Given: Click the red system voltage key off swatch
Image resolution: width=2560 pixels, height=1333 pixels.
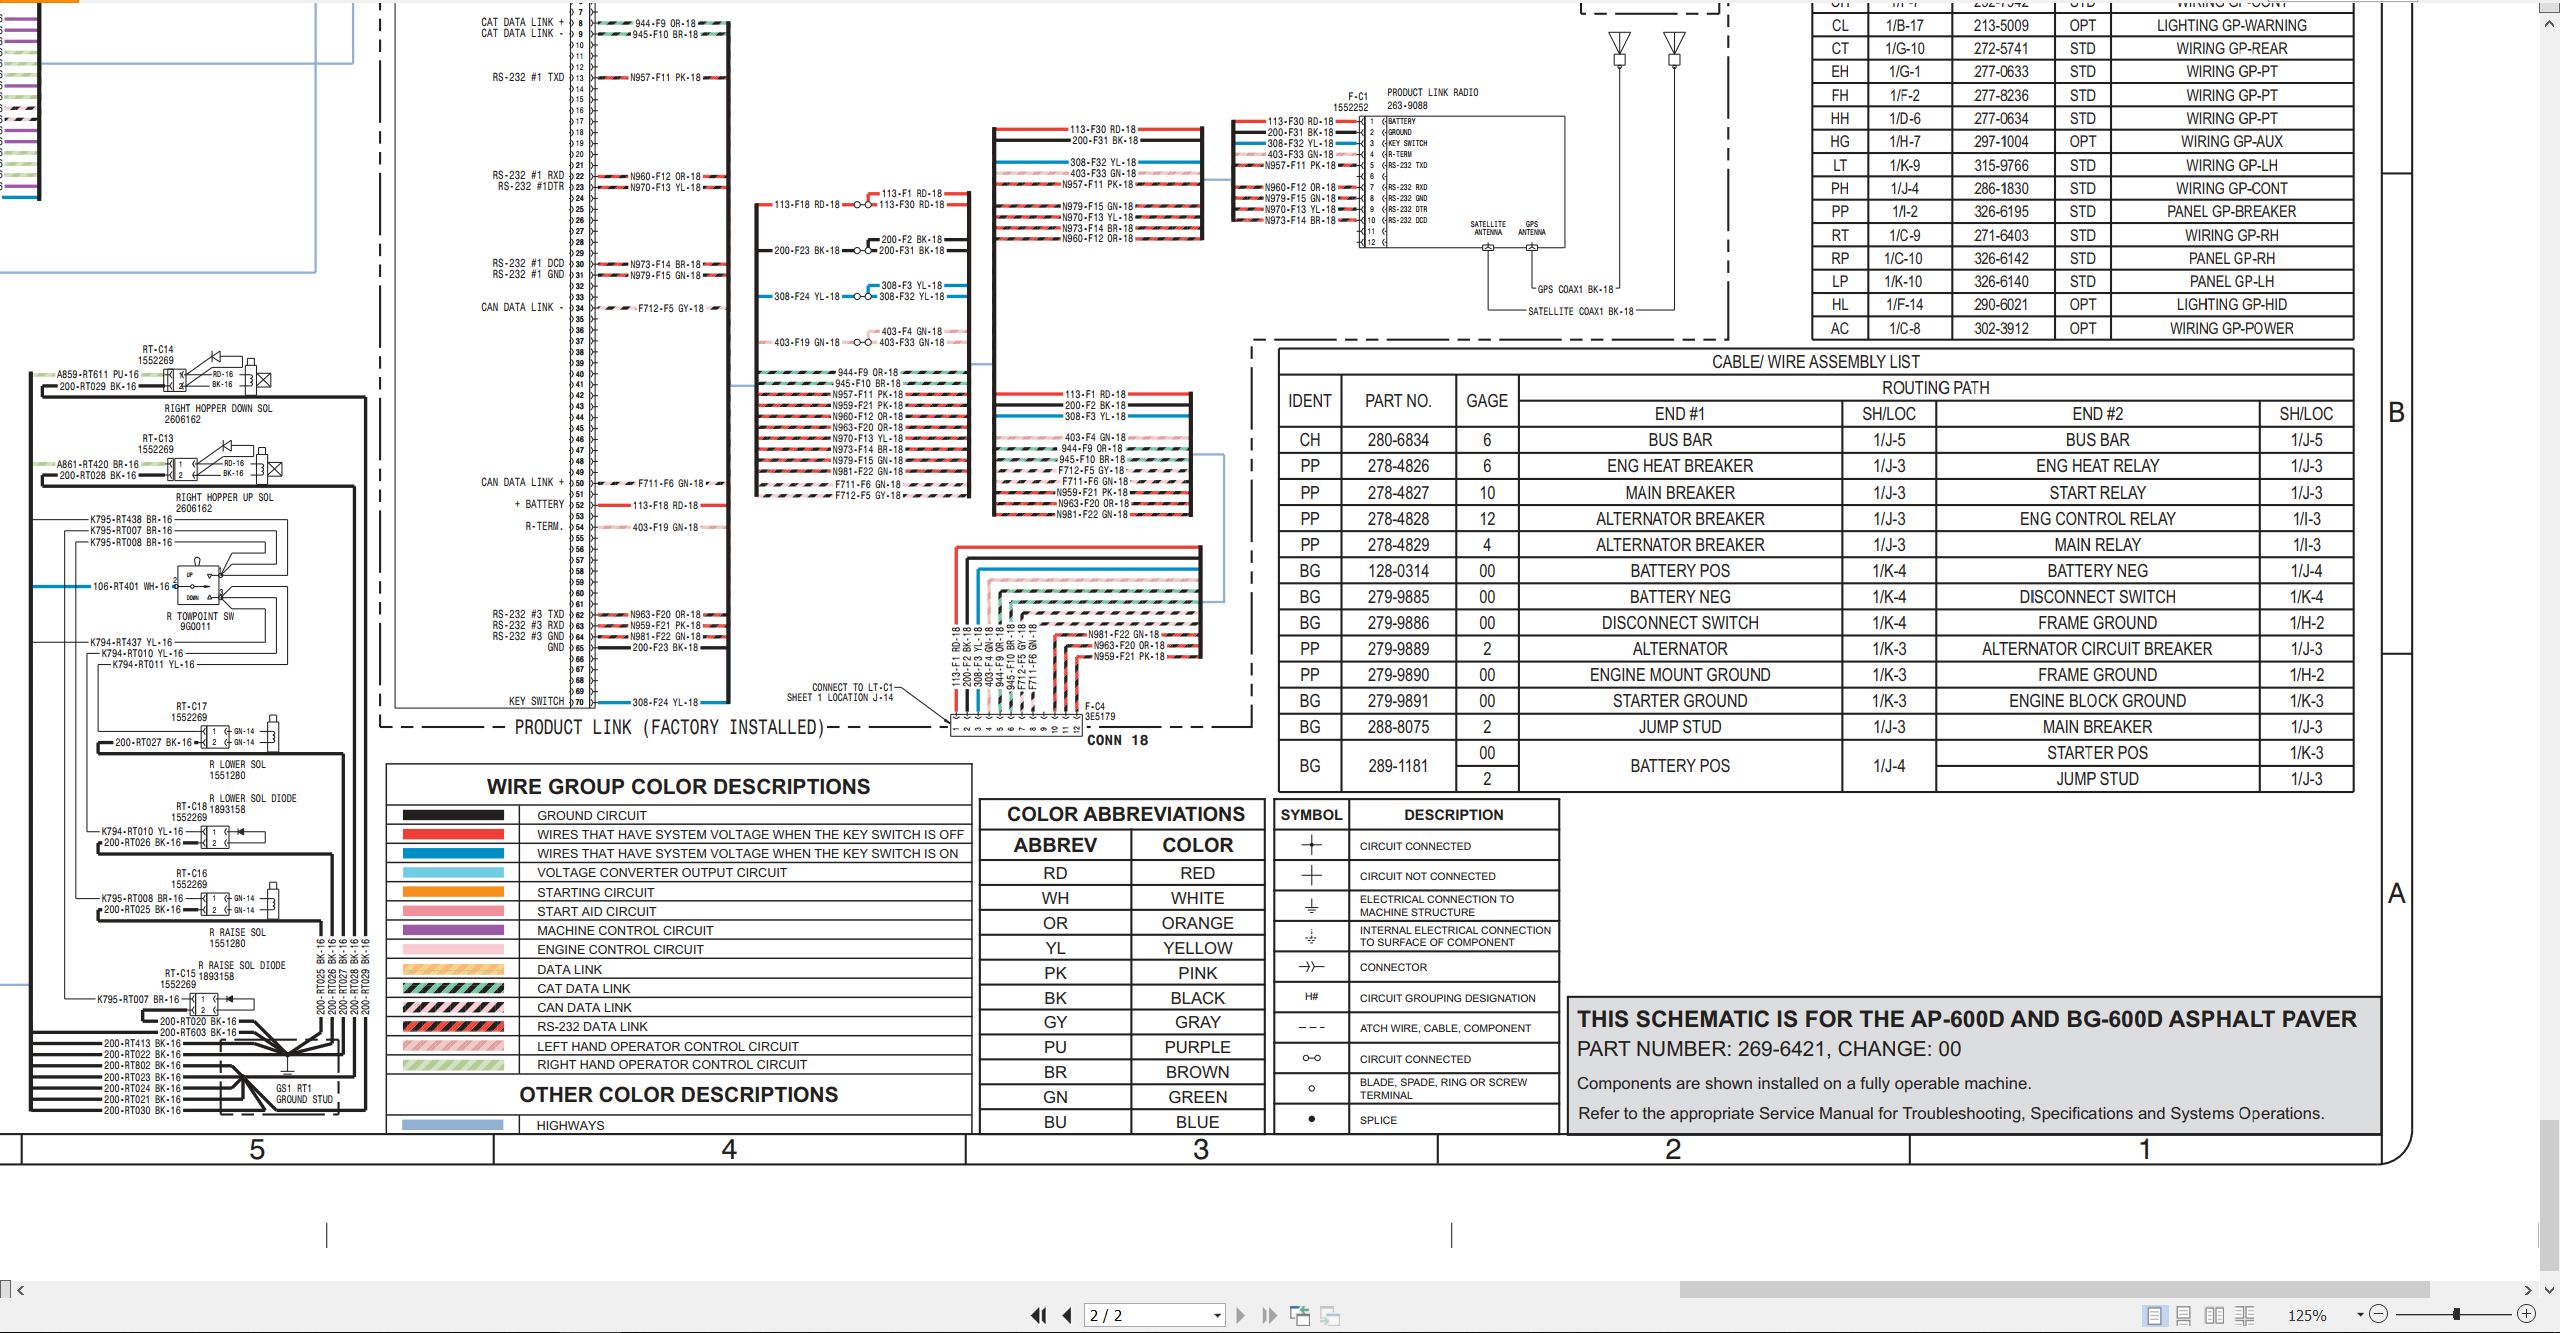Looking at the screenshot, I should point(453,834).
